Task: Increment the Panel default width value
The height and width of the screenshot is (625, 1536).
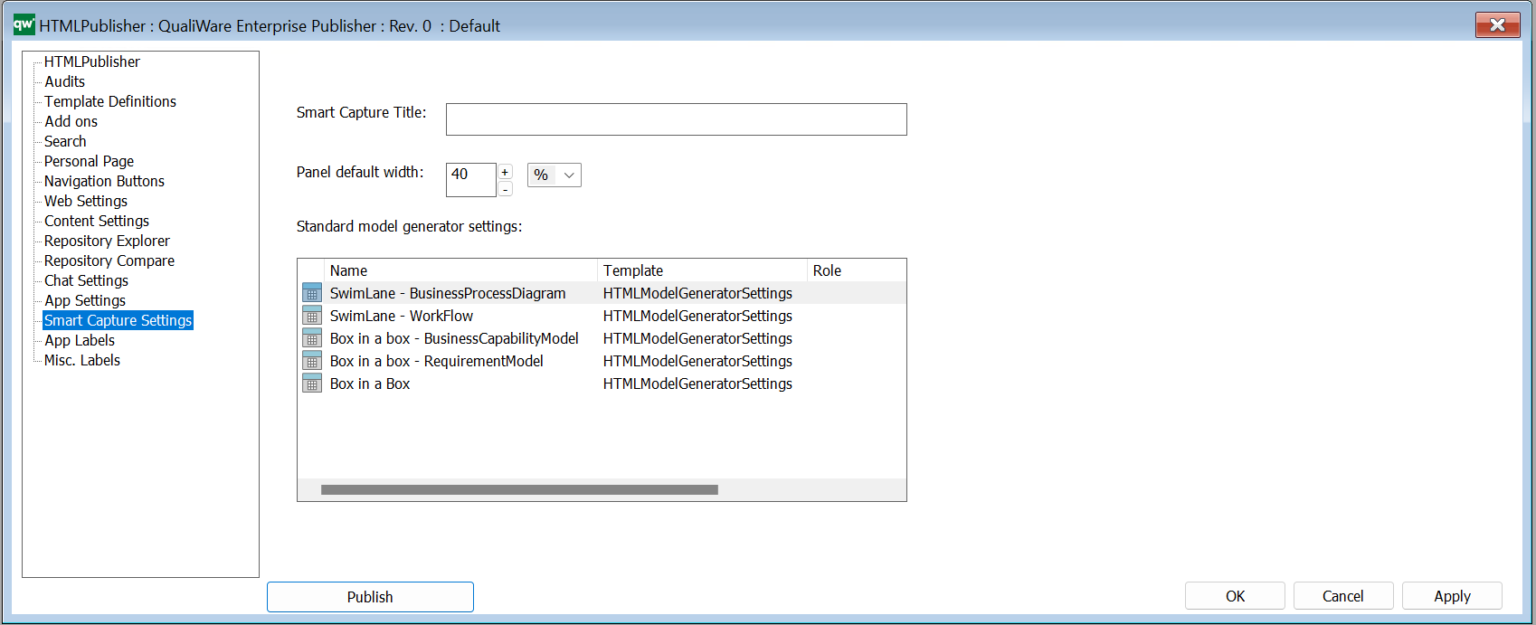Action: coord(505,171)
